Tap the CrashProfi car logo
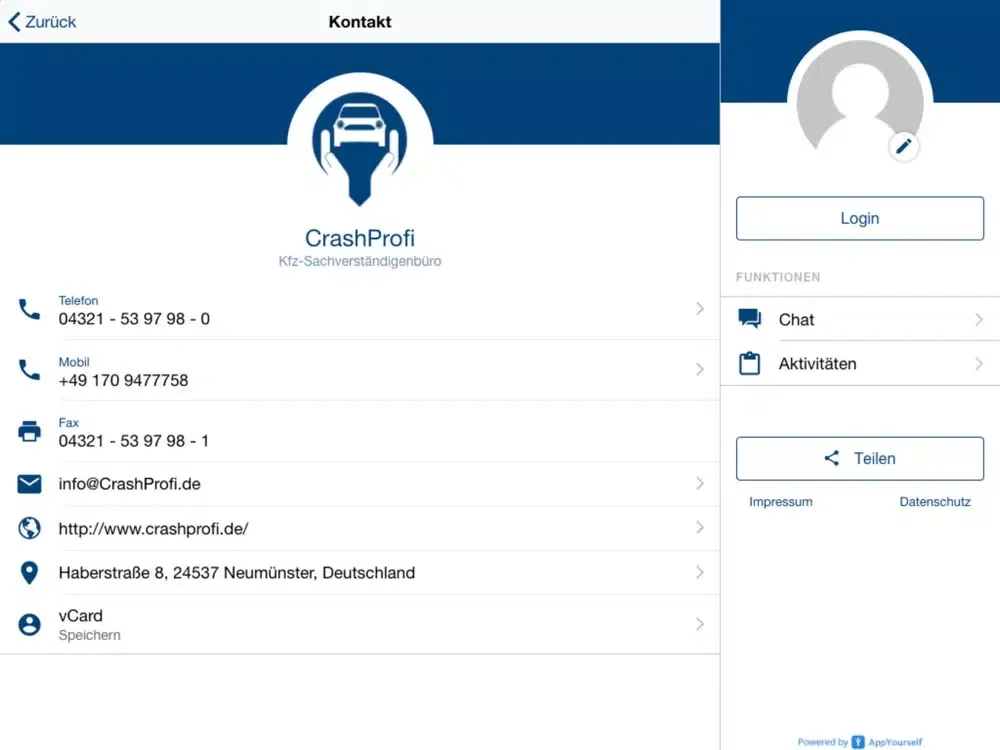Viewport: 1000px width, 750px height. coord(360,148)
